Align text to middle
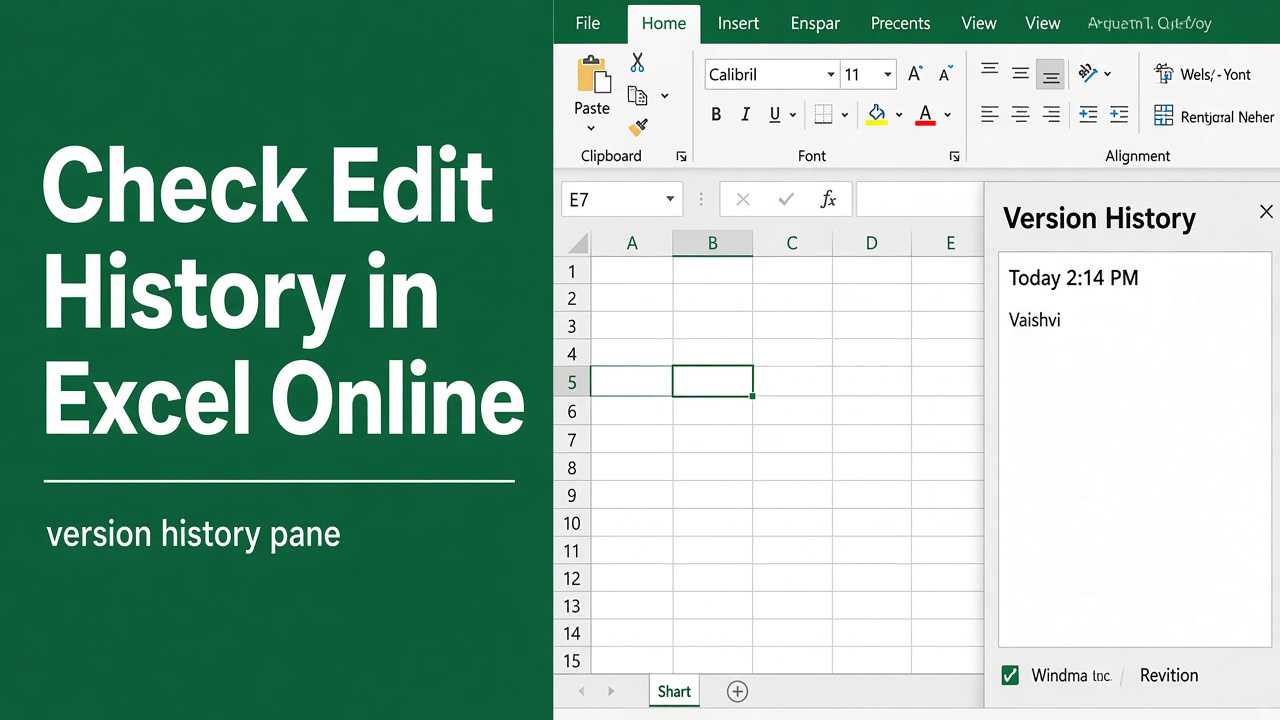Screen dimensions: 1280x720 coord(1020,73)
